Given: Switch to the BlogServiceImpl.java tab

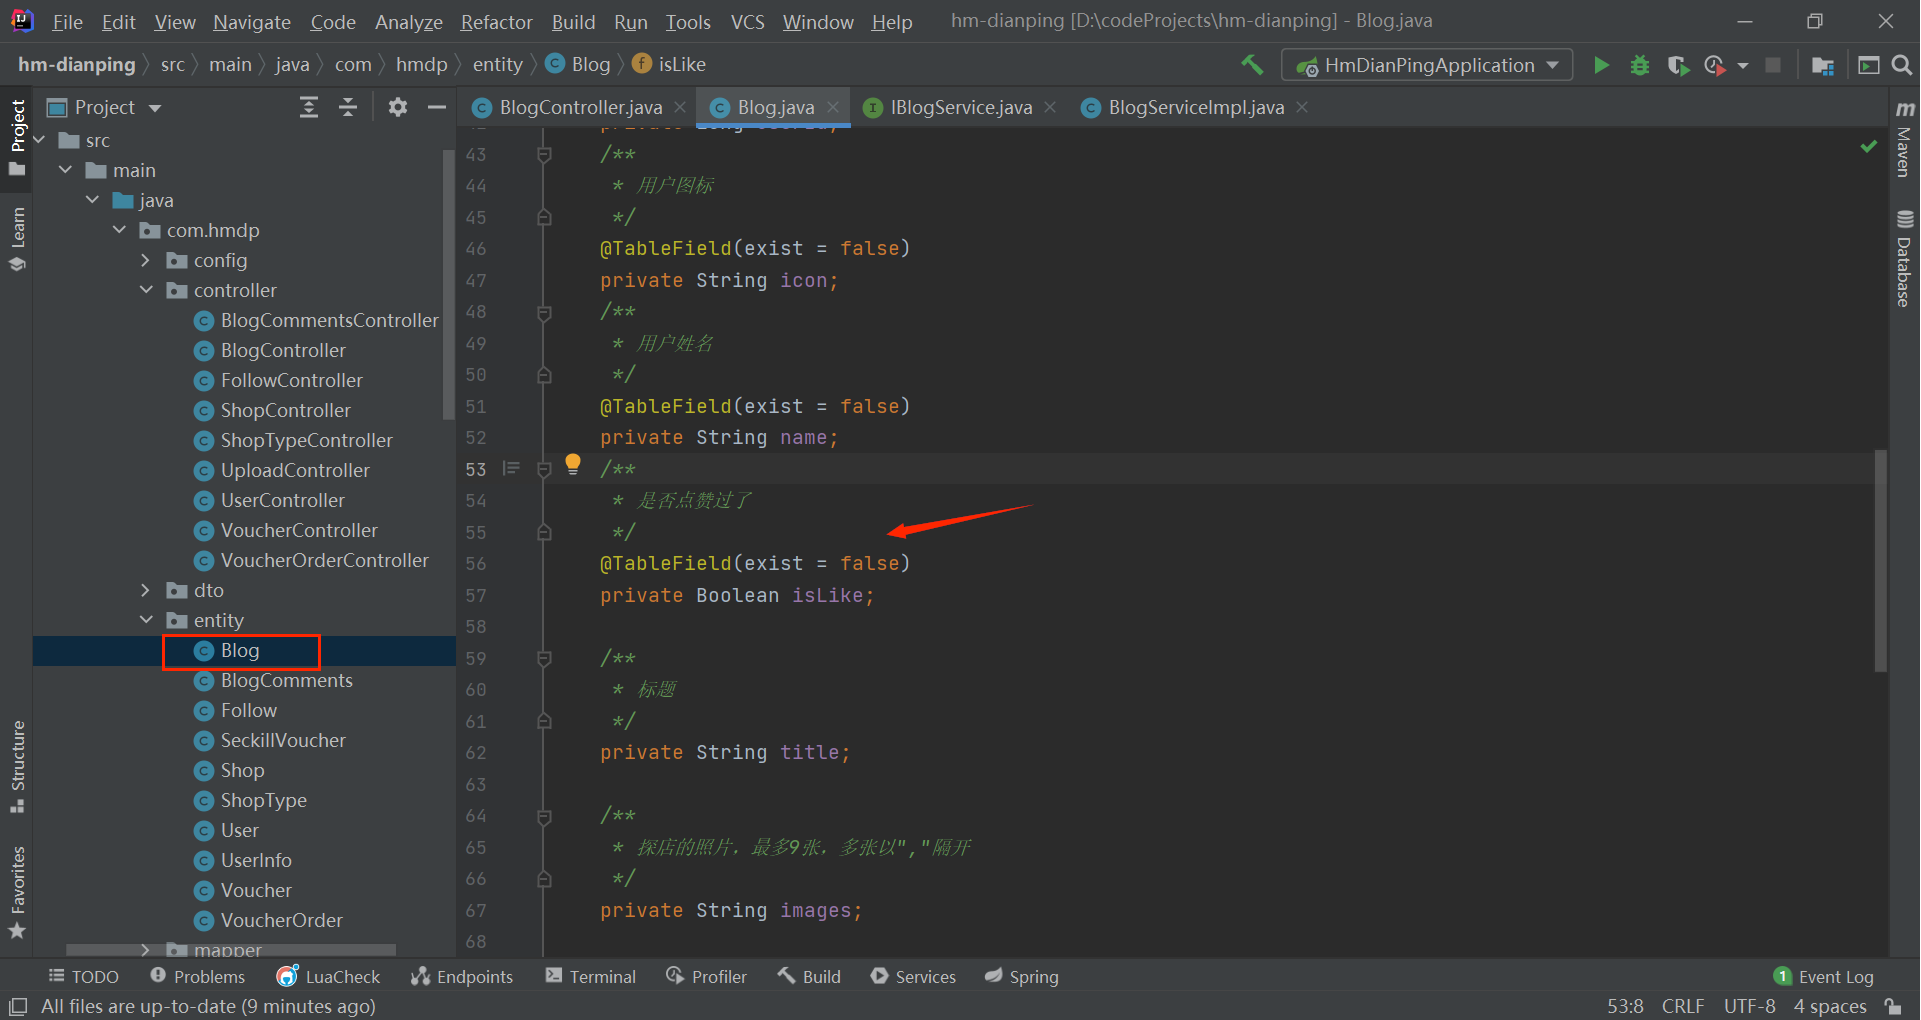Looking at the screenshot, I should tap(1196, 107).
